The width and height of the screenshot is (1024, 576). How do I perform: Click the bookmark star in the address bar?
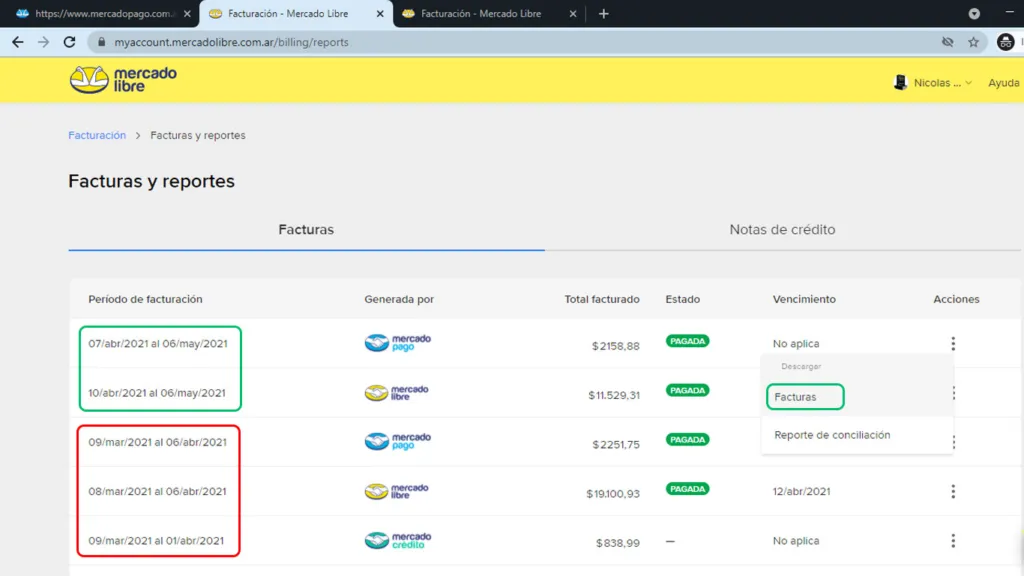pos(973,42)
